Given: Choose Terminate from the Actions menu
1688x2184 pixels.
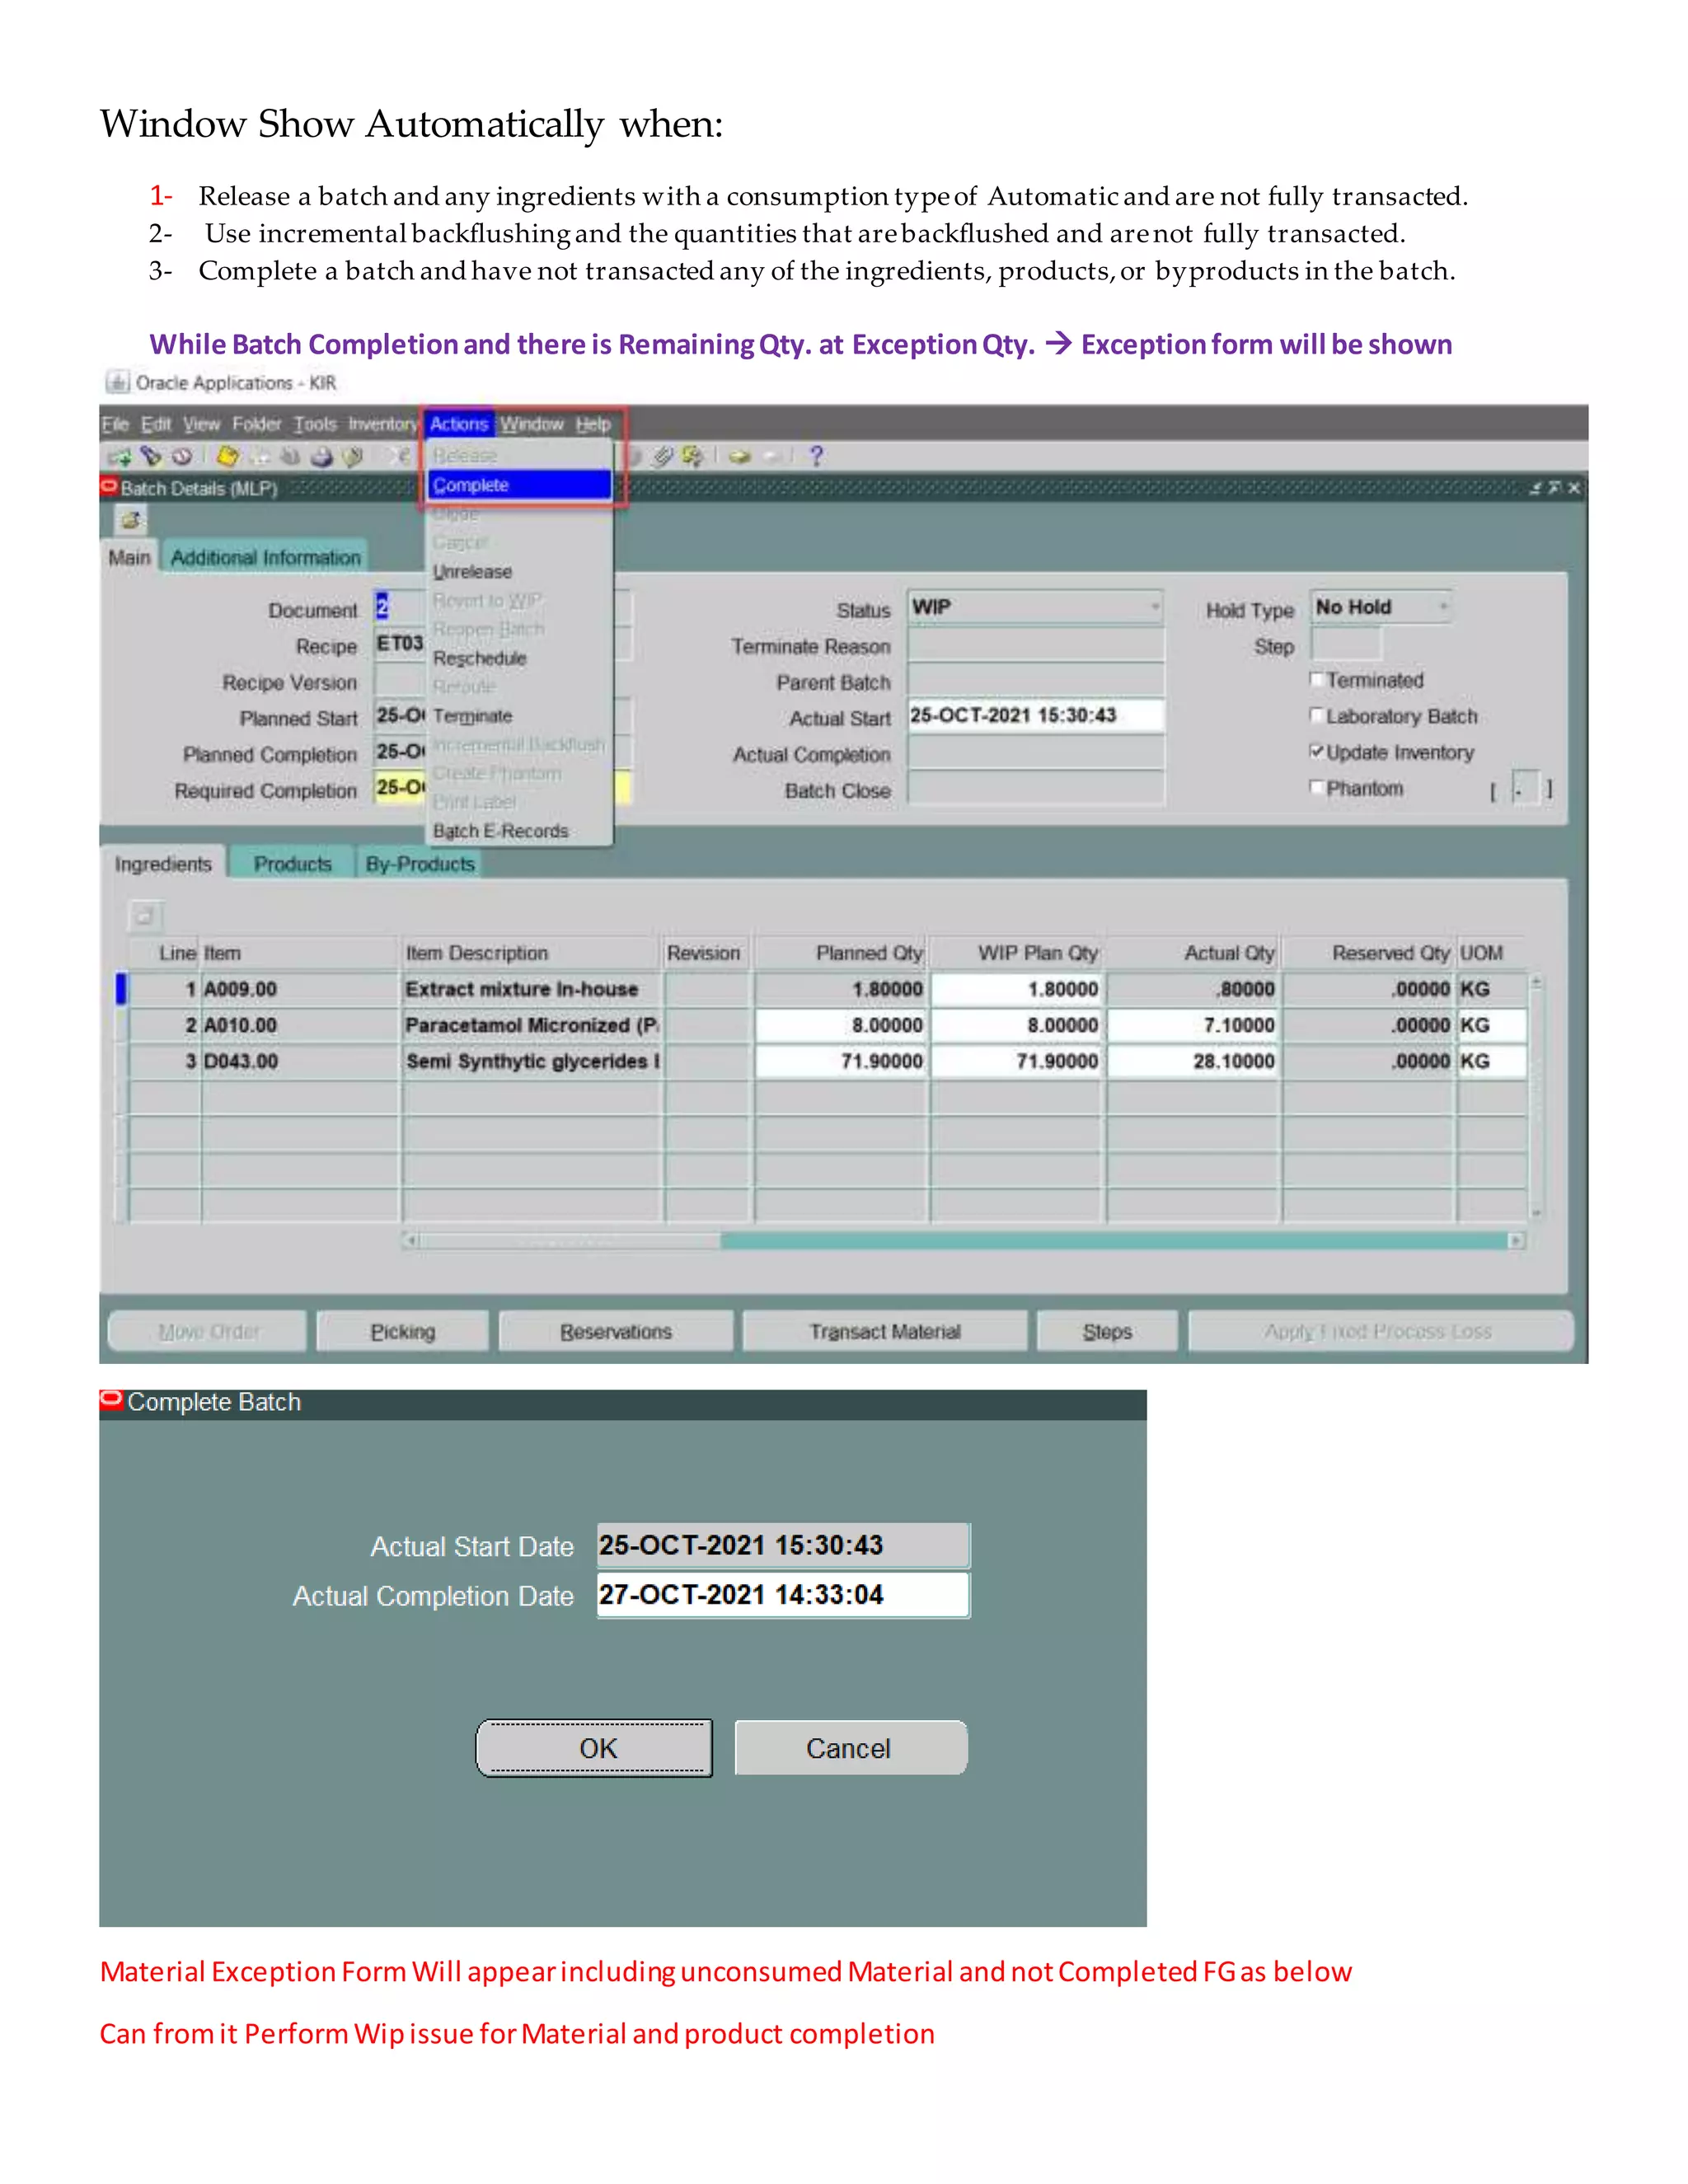Looking at the screenshot, I should (x=519, y=716).
